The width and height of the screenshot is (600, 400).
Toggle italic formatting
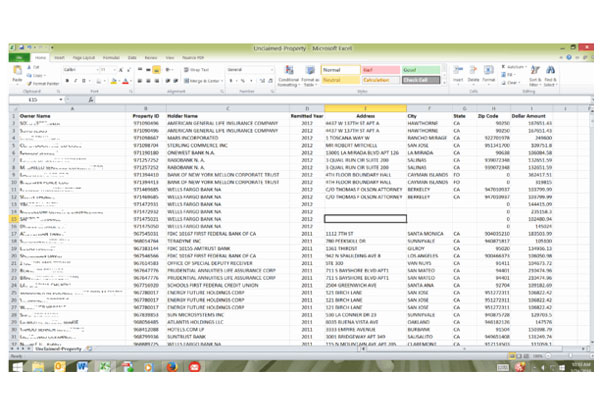pos(75,81)
